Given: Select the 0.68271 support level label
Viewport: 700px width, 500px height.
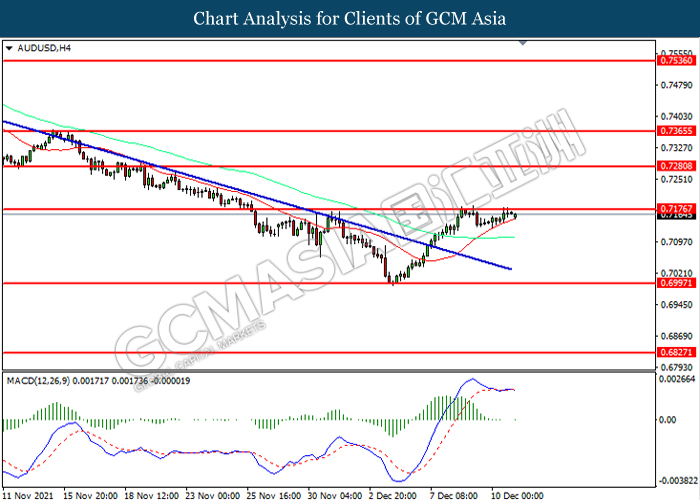Looking at the screenshot, I should (x=677, y=352).
